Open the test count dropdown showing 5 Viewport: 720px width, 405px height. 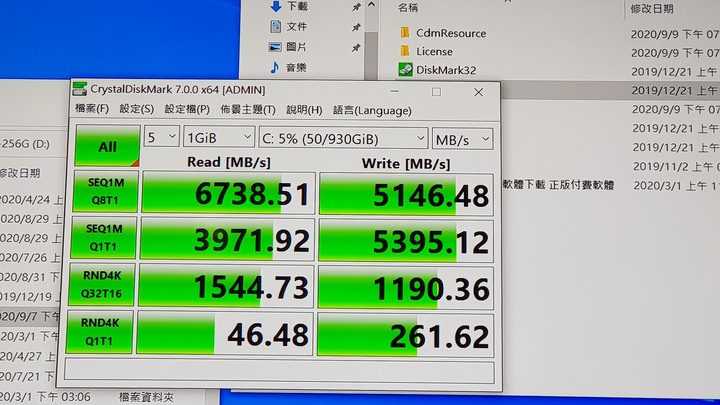tap(161, 137)
